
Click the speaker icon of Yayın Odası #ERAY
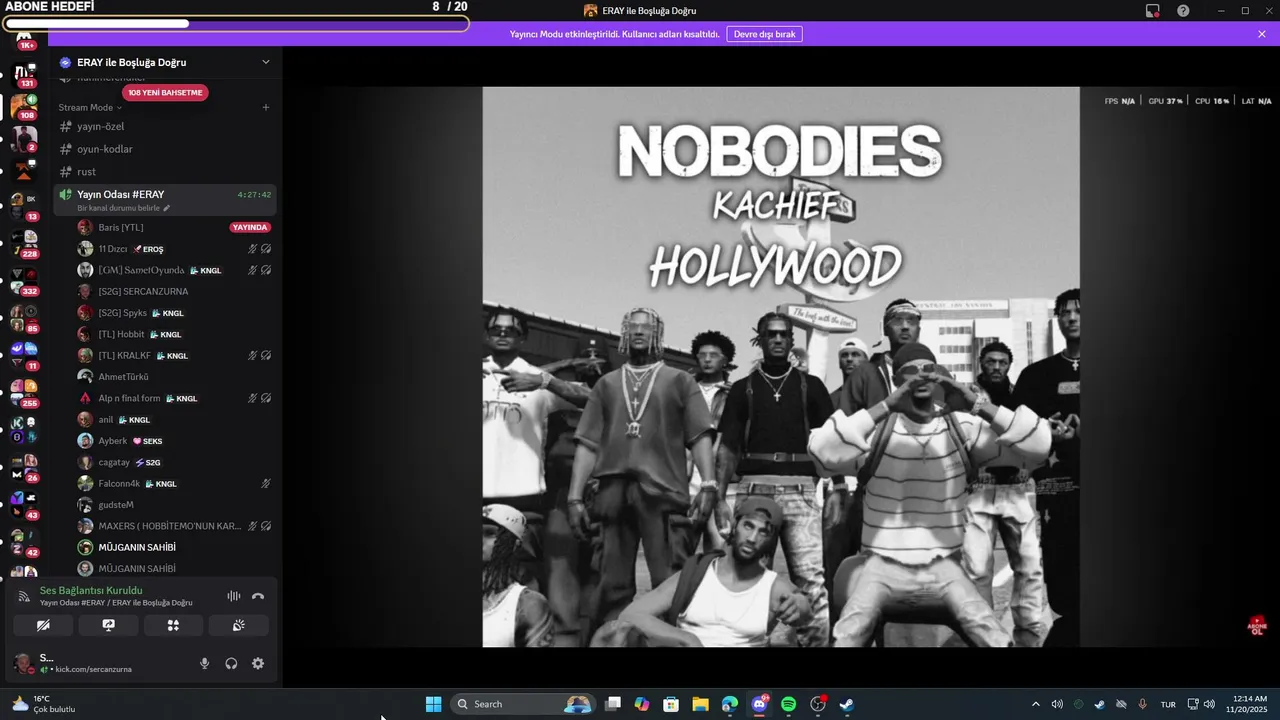tap(65, 194)
